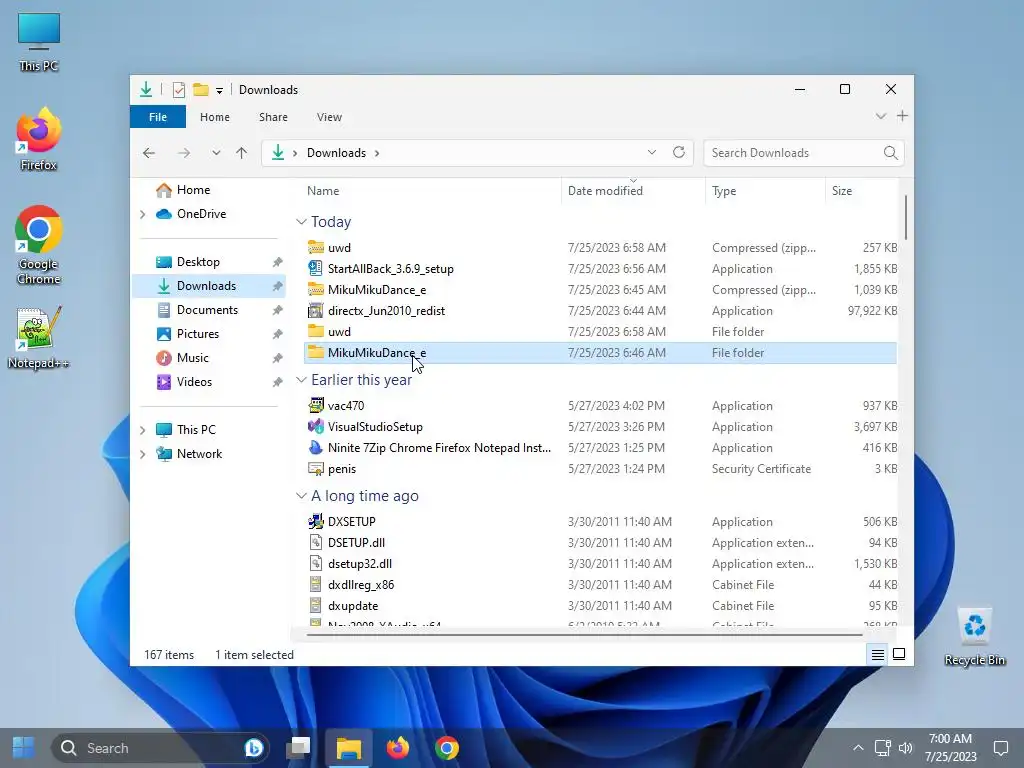Click the VisualStudioSetup installer icon
The width and height of the screenshot is (1024, 768).
tap(316, 426)
